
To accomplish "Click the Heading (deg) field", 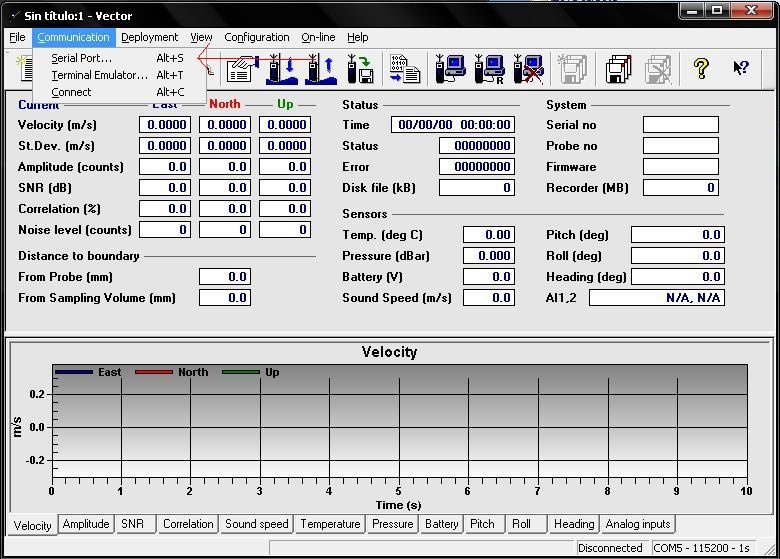I will (678, 277).
